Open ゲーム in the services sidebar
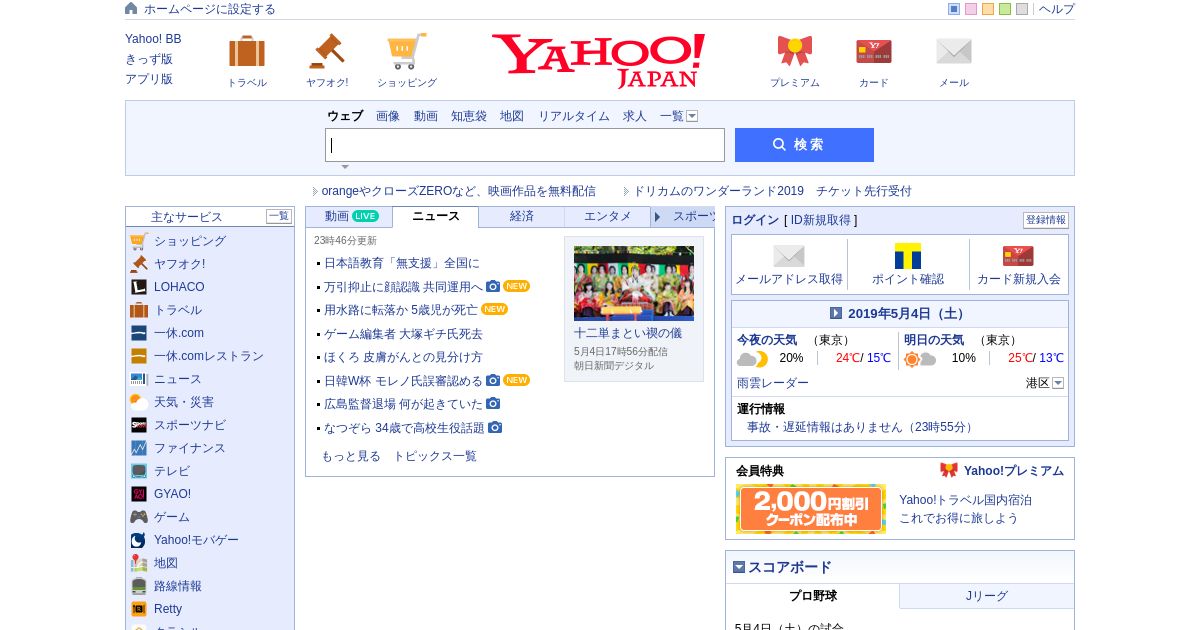The height and width of the screenshot is (630, 1200). pyautogui.click(x=172, y=517)
